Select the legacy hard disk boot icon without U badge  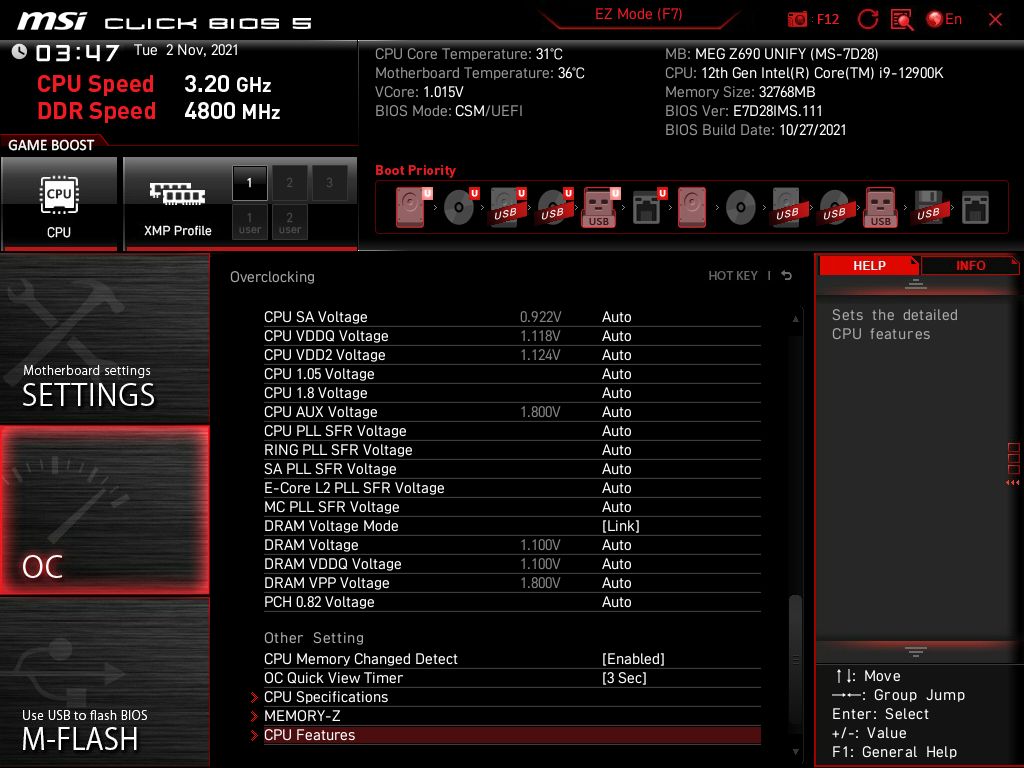[x=692, y=207]
